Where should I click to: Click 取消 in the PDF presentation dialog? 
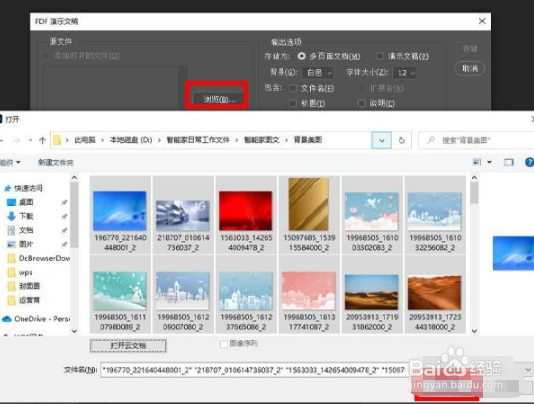click(470, 68)
